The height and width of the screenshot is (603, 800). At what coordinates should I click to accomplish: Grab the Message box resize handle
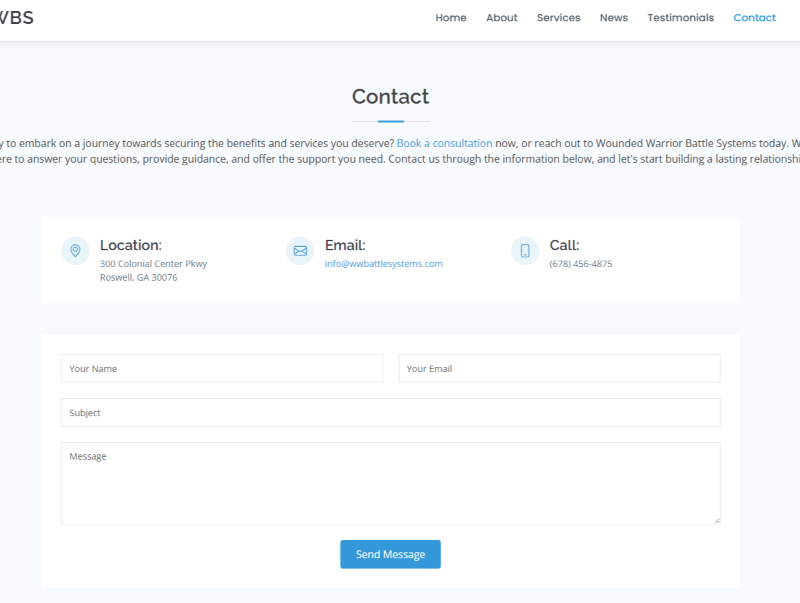(716, 520)
